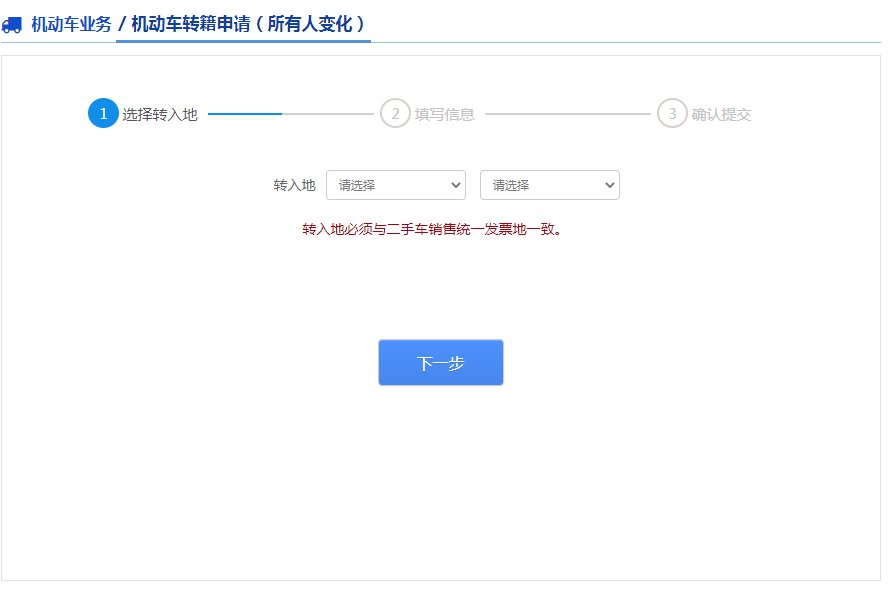Click the truck icon beside 机动车业务
This screenshot has height=601, width=894.
tap(12, 25)
